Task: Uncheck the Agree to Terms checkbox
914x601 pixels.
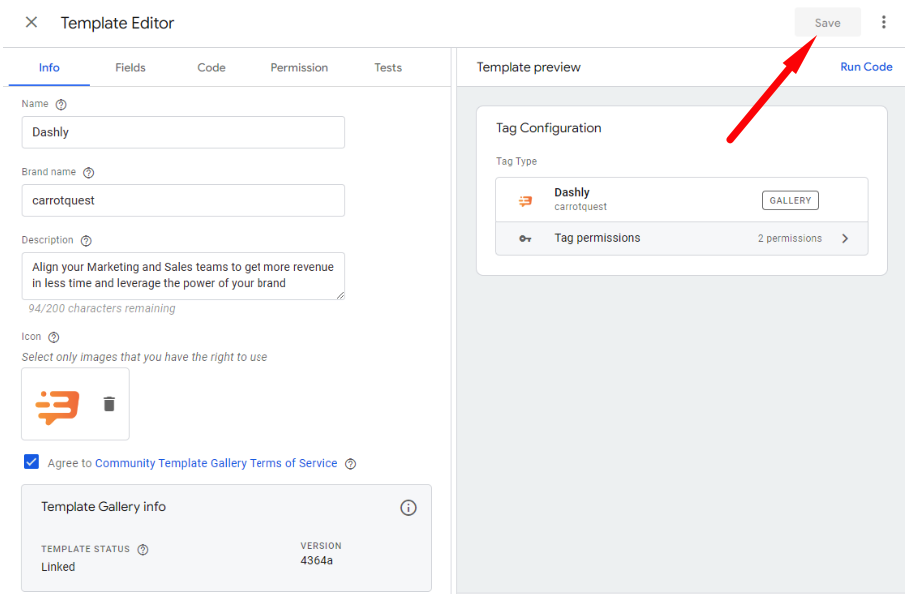Action: [31, 462]
